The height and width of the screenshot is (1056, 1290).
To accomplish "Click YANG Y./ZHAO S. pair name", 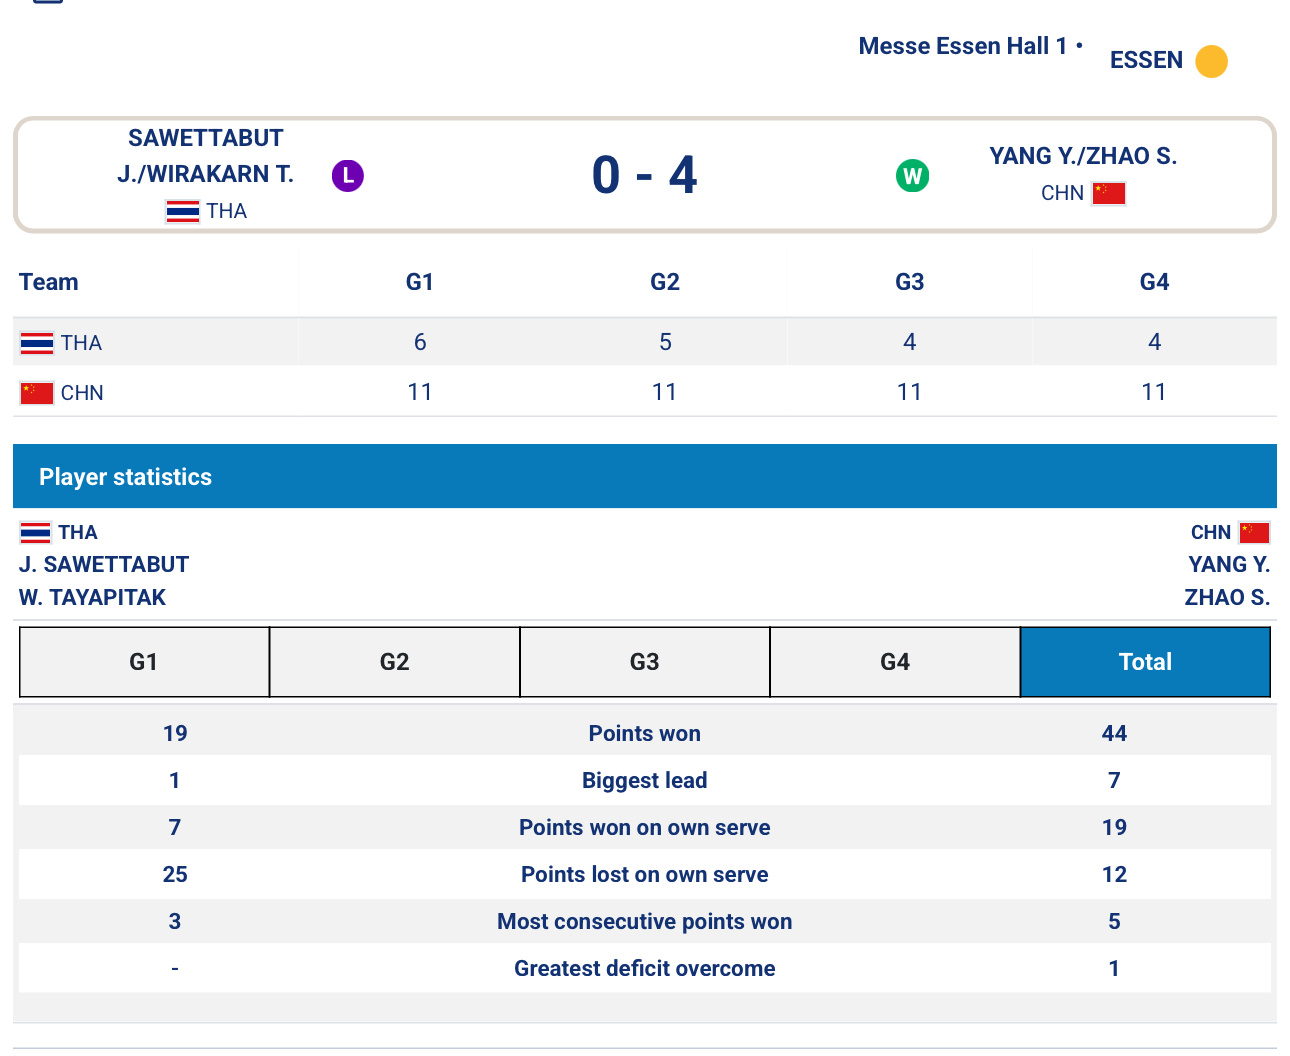I will [x=1083, y=156].
